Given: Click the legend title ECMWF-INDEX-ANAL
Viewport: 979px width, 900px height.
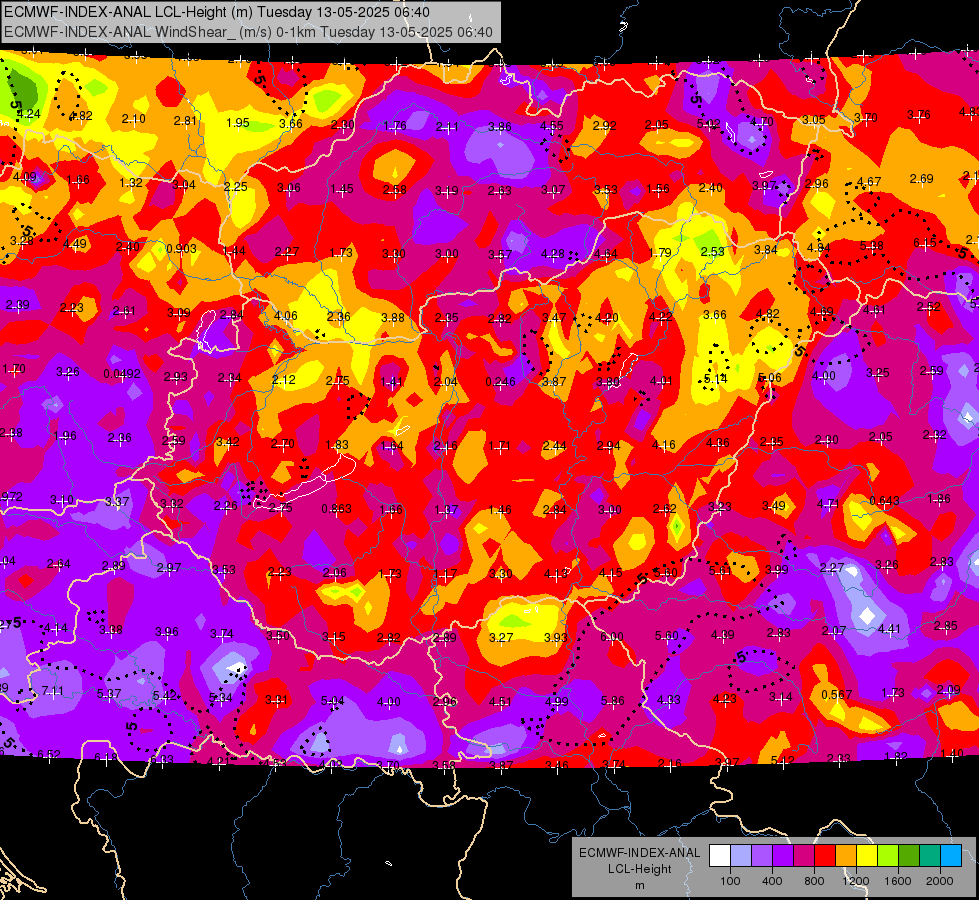Looking at the screenshot, I should (639, 853).
